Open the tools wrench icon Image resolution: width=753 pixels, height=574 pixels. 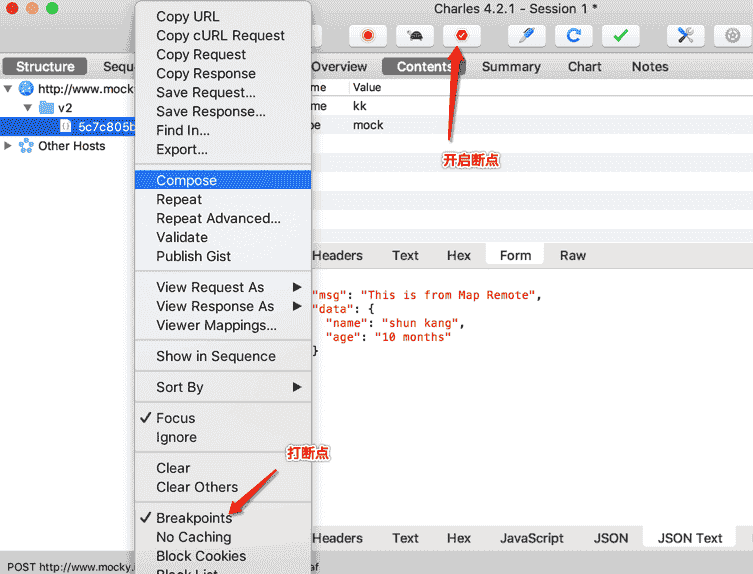pyautogui.click(x=685, y=36)
